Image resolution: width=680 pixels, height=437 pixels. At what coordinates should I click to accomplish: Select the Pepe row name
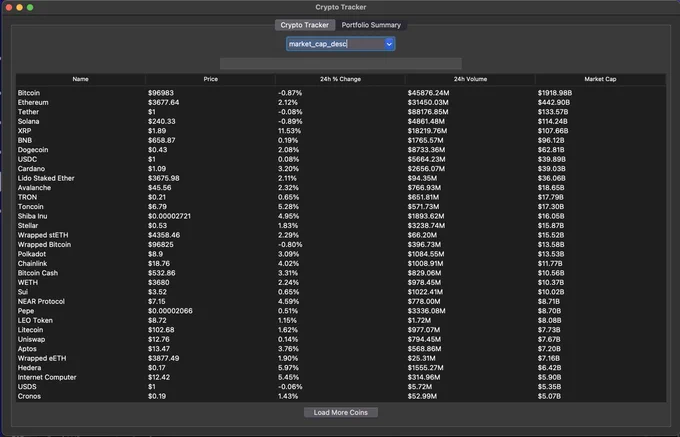click(26, 311)
